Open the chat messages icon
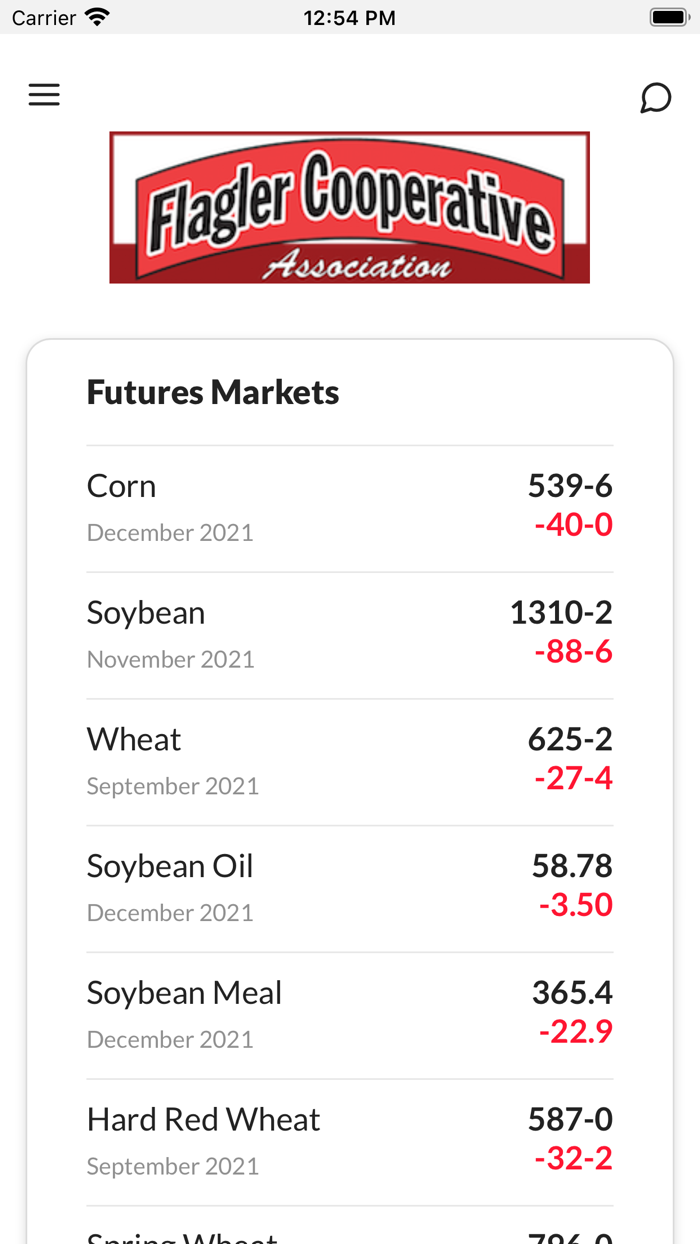Image resolution: width=700 pixels, height=1244 pixels. (x=655, y=98)
